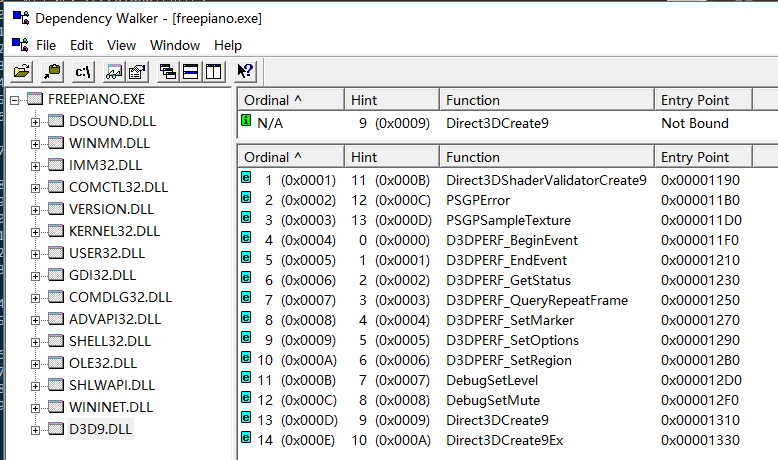Viewport: 778px width, 460px height.
Task: Click the Undecorate C++ functions toolbar icon
Action: point(114,71)
